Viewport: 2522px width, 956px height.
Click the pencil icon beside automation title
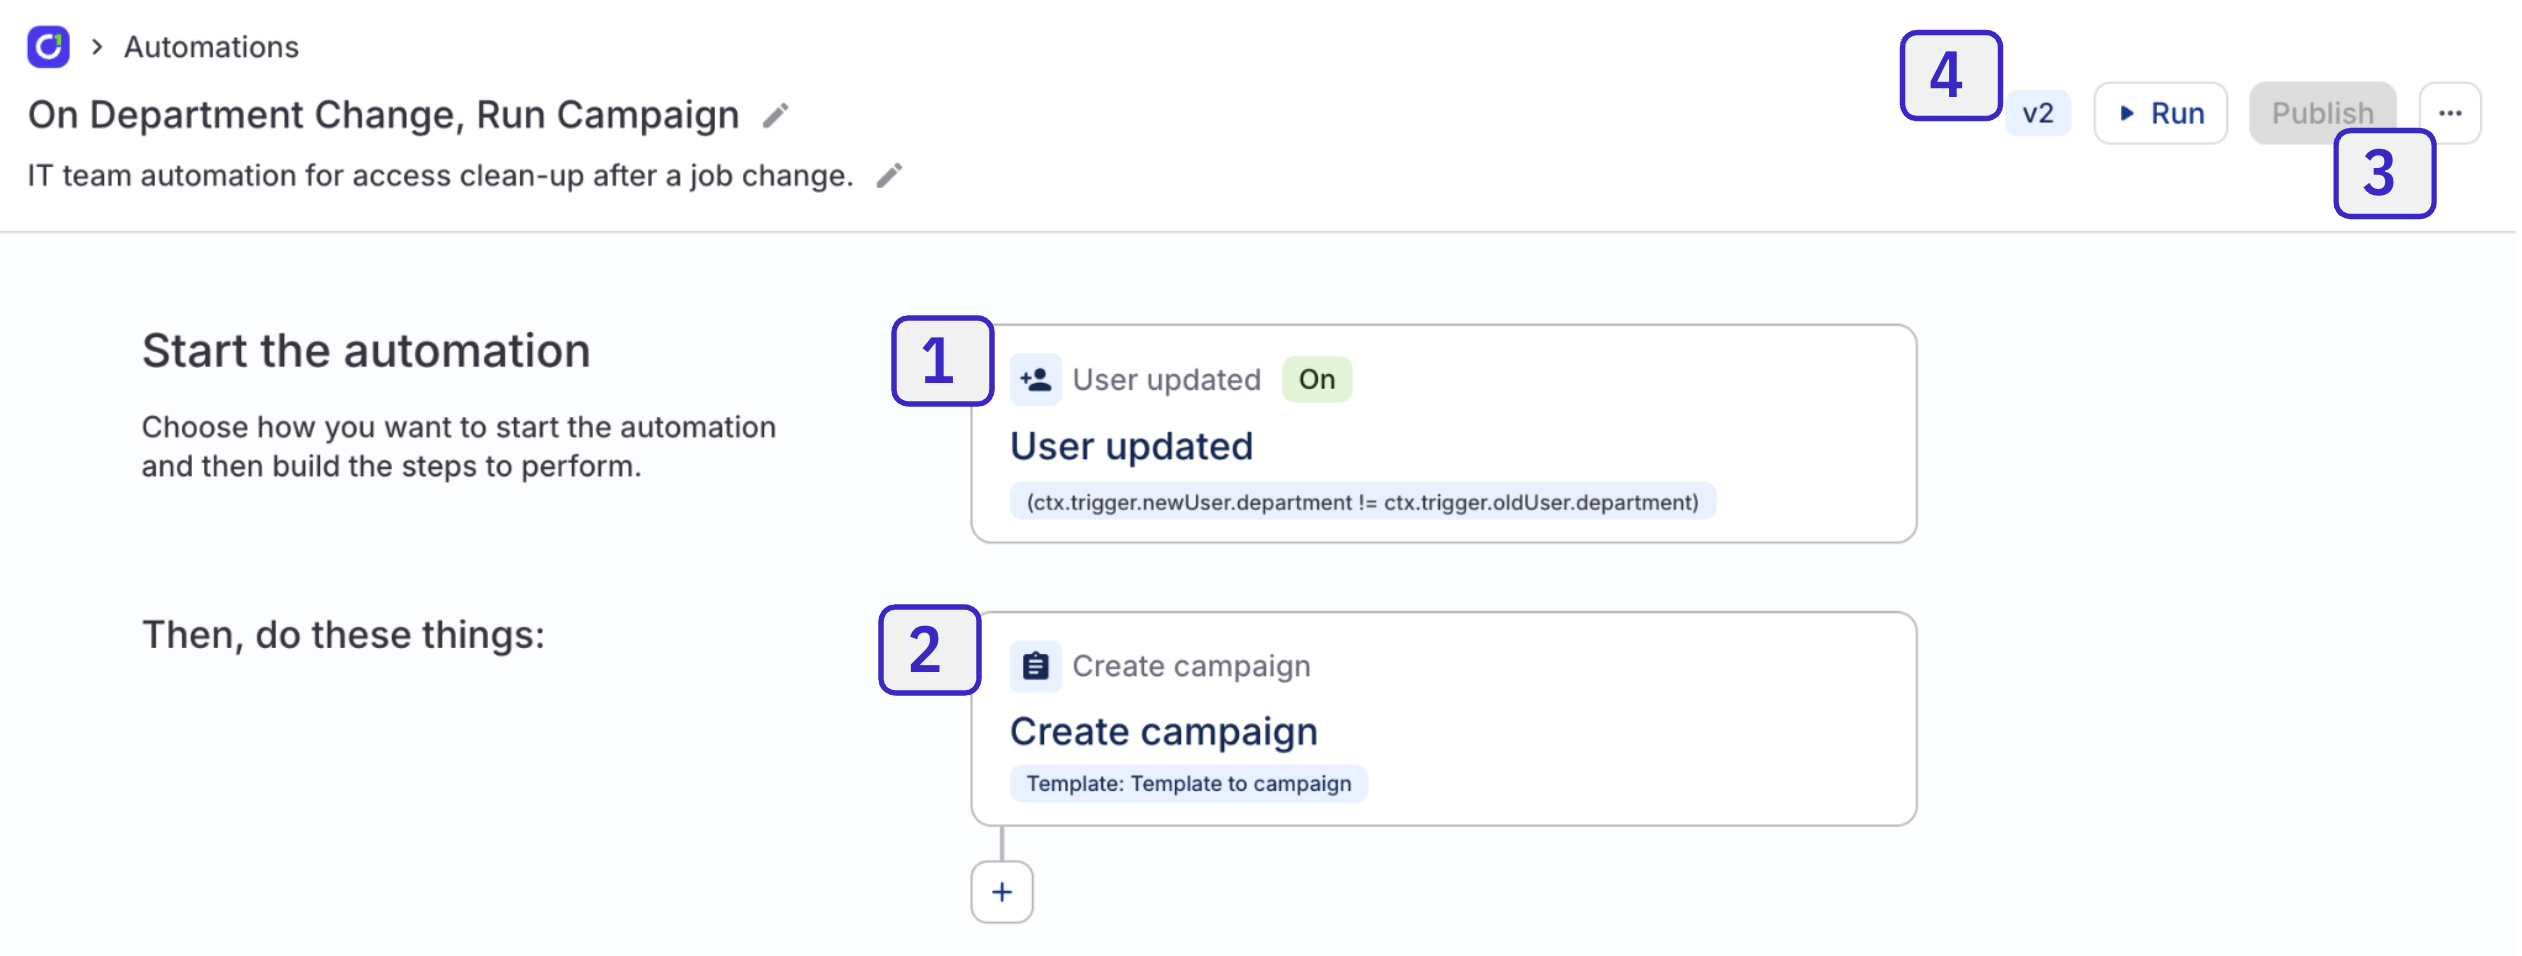[775, 116]
